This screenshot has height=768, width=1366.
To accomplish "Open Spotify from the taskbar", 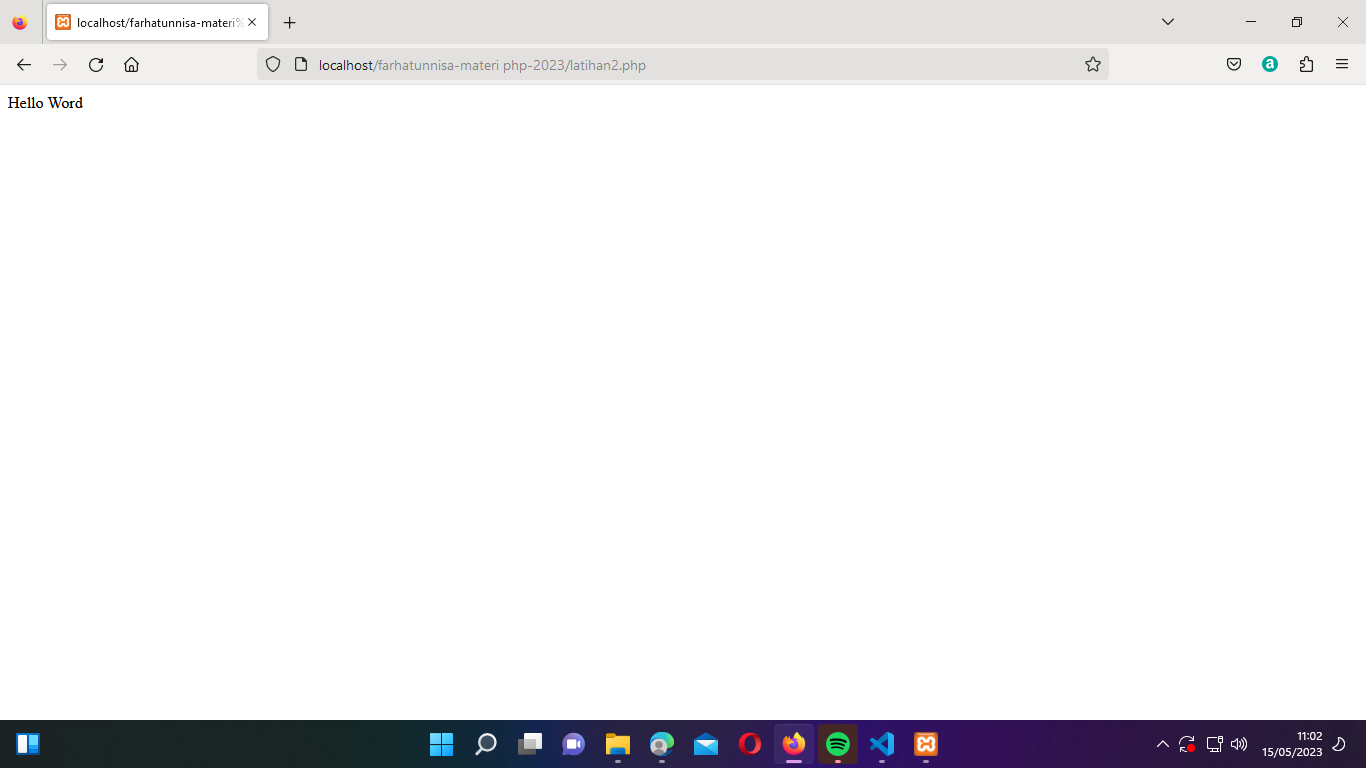I will [838, 744].
